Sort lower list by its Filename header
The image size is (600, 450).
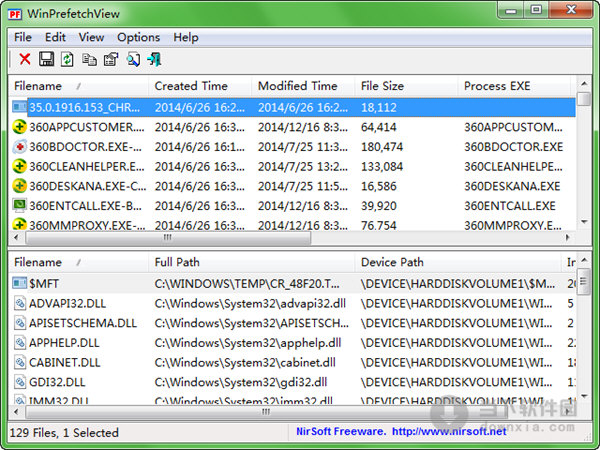tap(78, 262)
